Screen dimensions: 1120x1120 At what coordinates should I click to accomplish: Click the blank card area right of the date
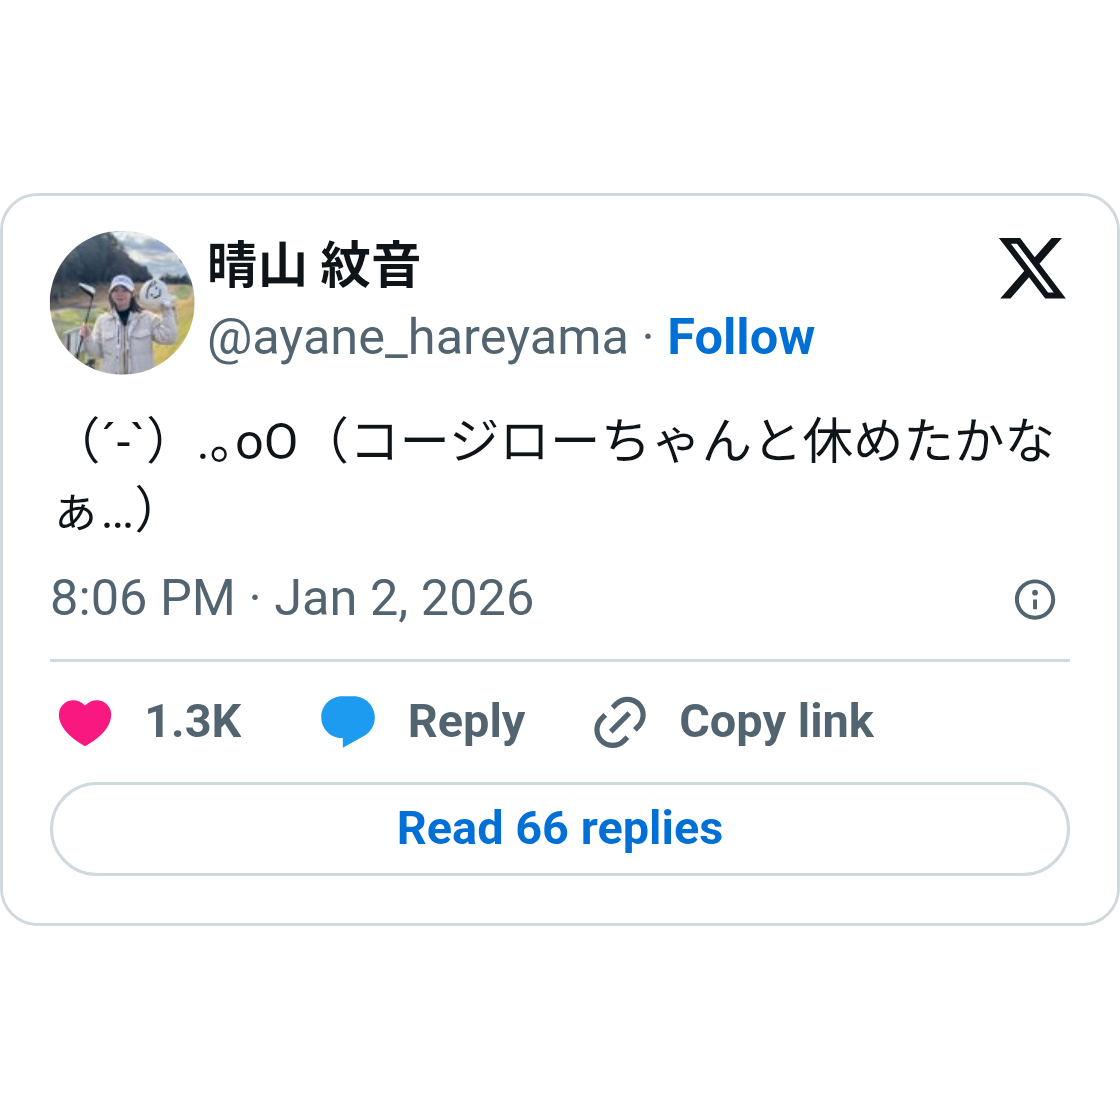click(770, 599)
